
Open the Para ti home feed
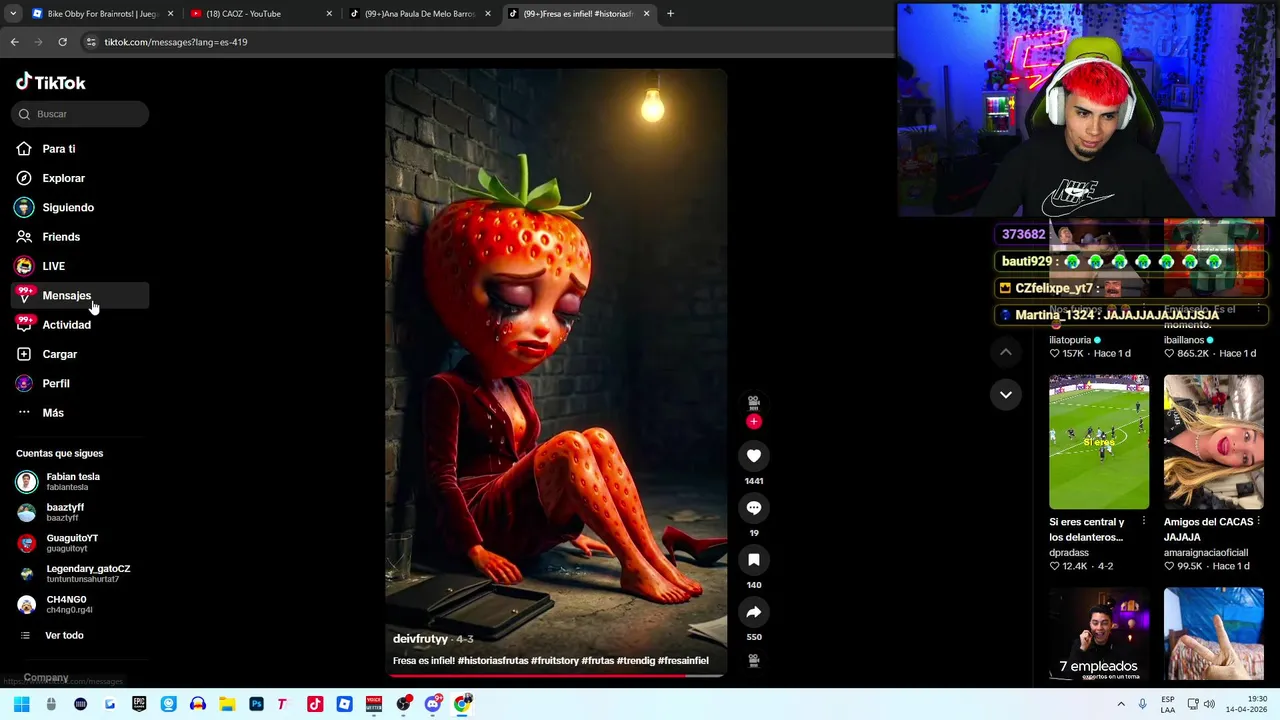[80, 149]
